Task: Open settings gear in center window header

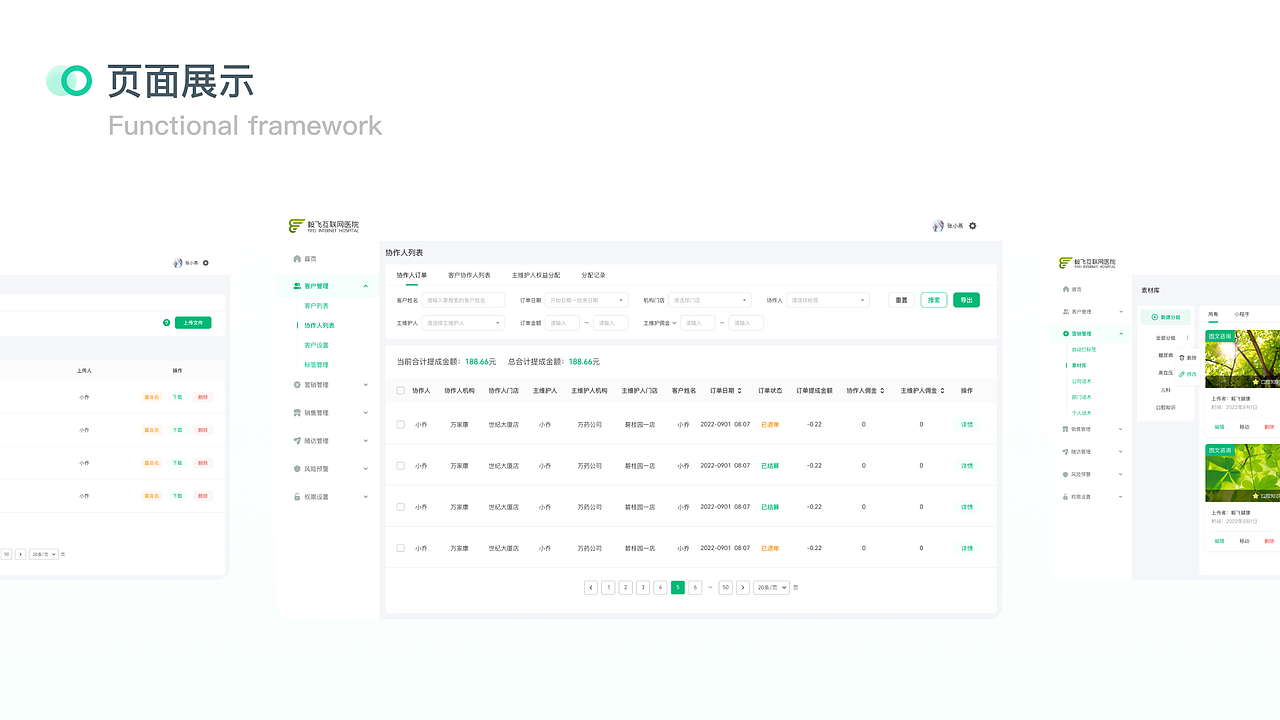Action: pyautogui.click(x=973, y=226)
